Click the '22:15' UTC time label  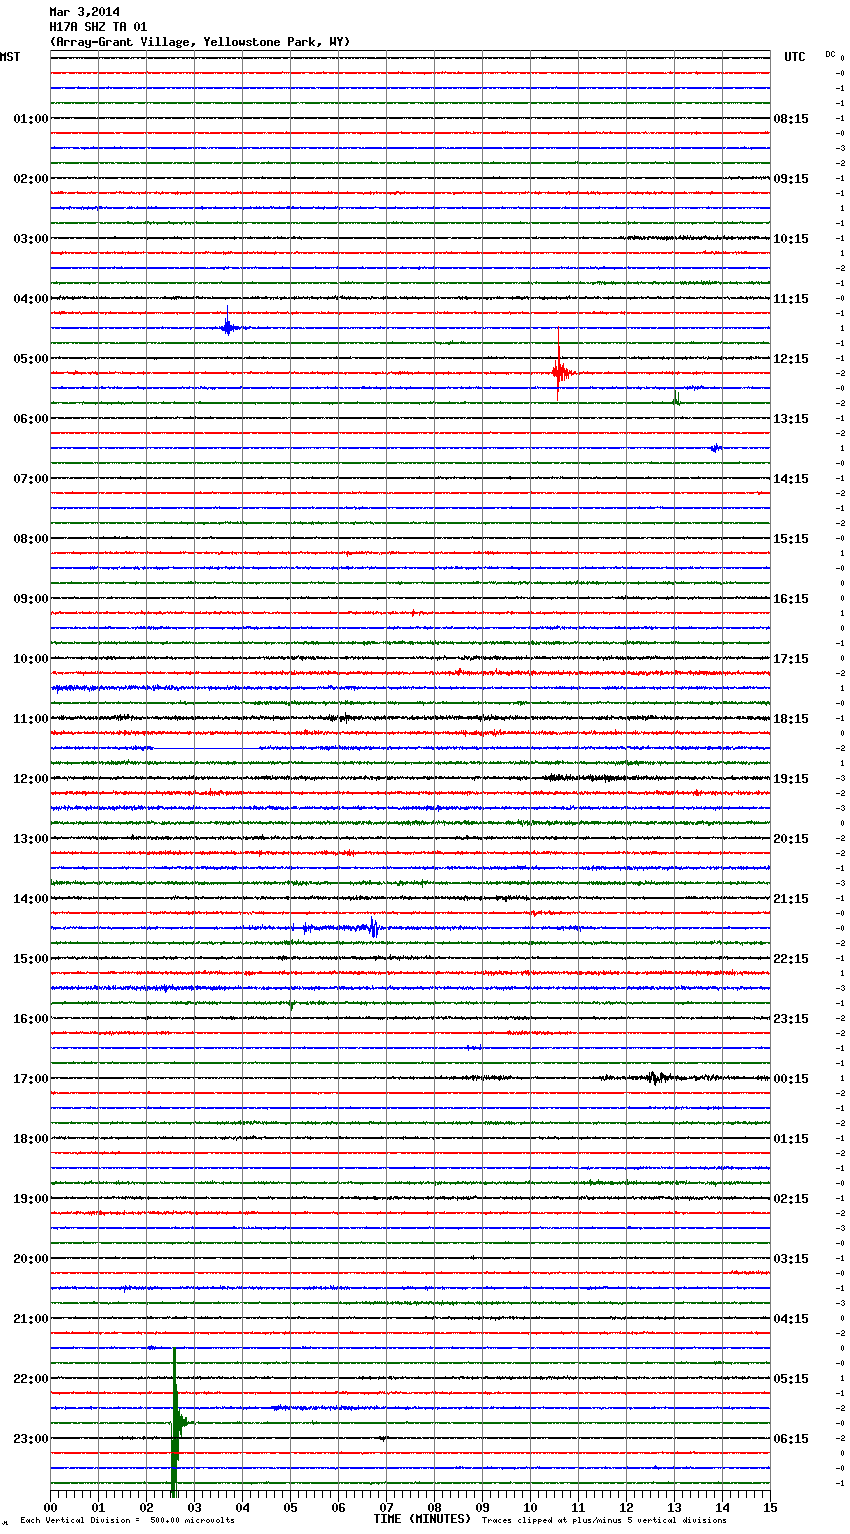791,959
